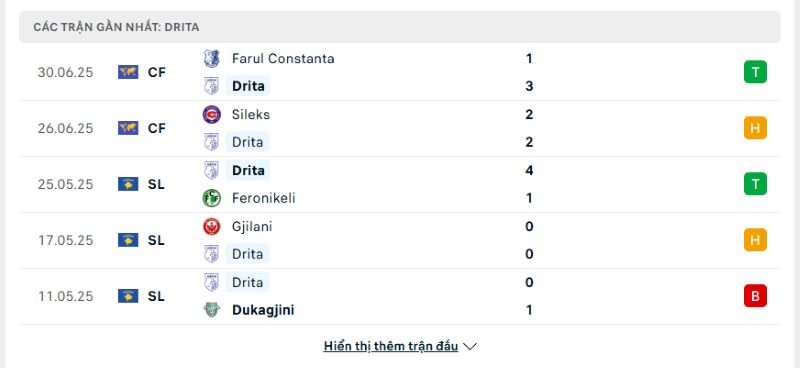Select the CF competition label on 26.06.25
800x368 pixels.
click(x=157, y=128)
